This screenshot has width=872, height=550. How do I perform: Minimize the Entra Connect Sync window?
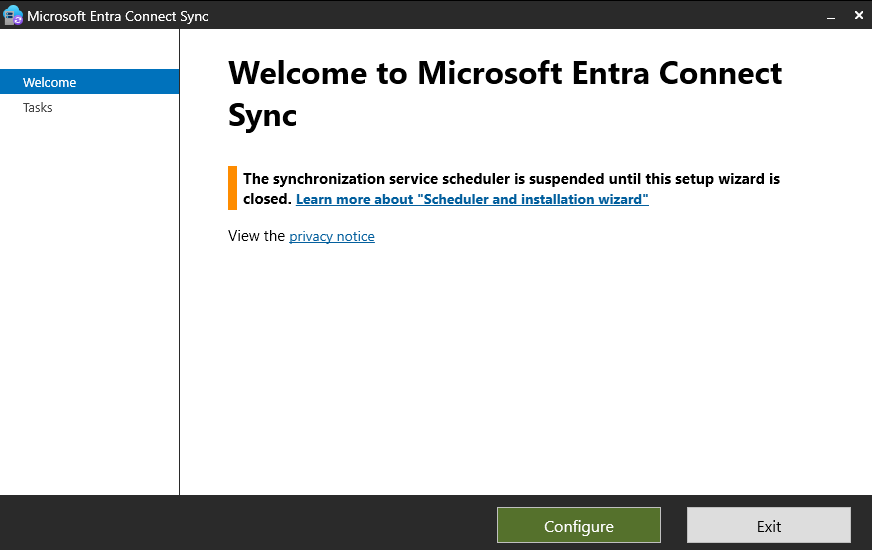pos(830,16)
